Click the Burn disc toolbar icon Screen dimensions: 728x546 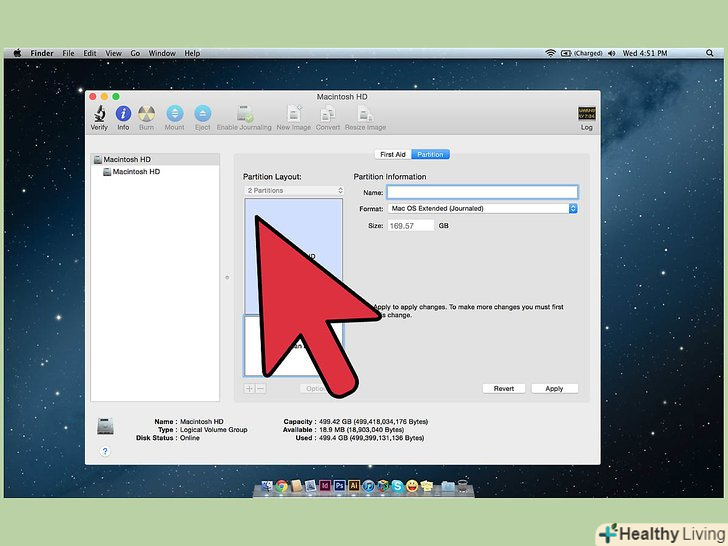[x=146, y=113]
